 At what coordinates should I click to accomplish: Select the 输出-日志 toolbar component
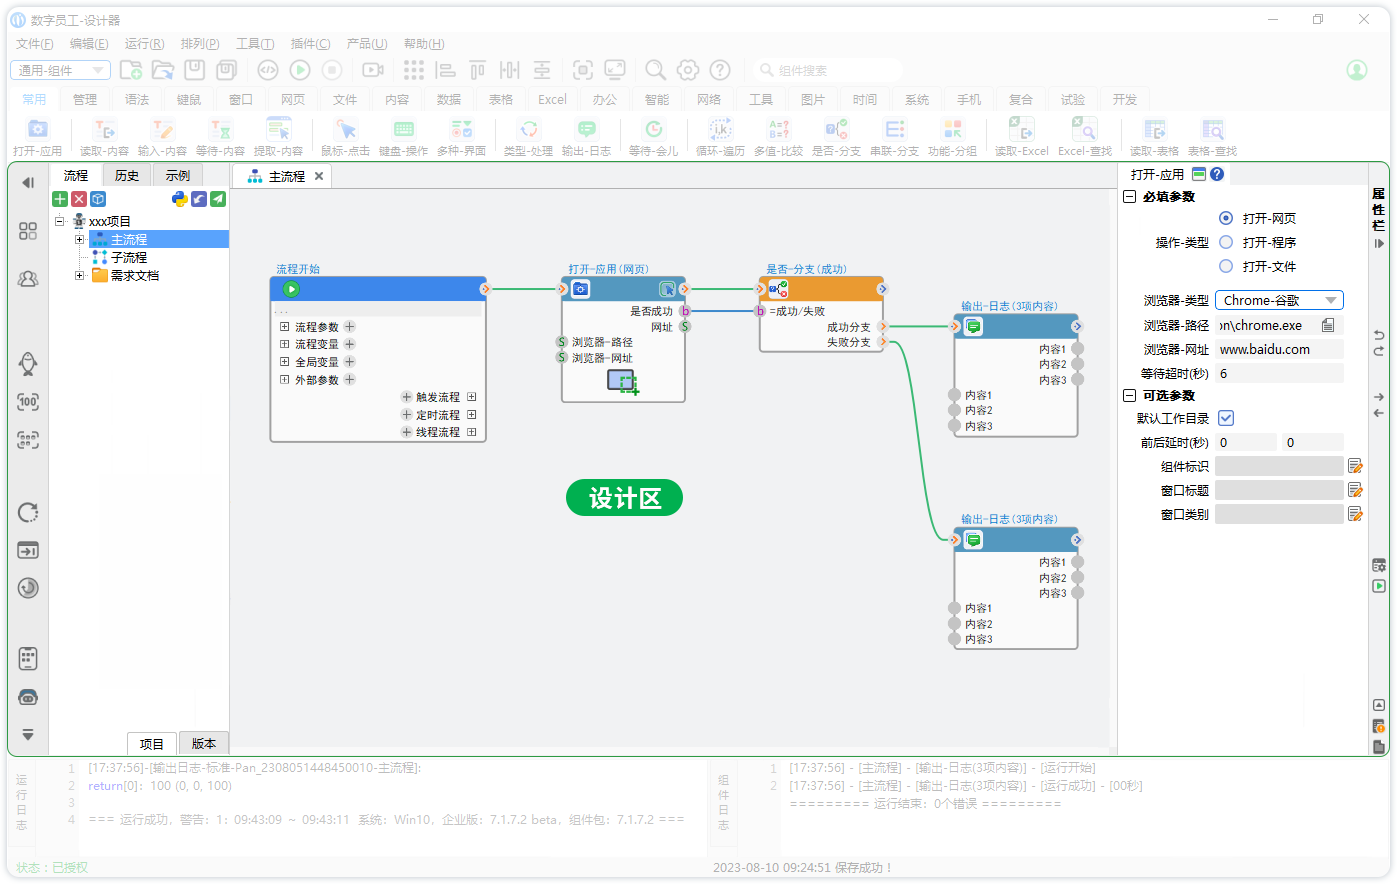pyautogui.click(x=586, y=136)
